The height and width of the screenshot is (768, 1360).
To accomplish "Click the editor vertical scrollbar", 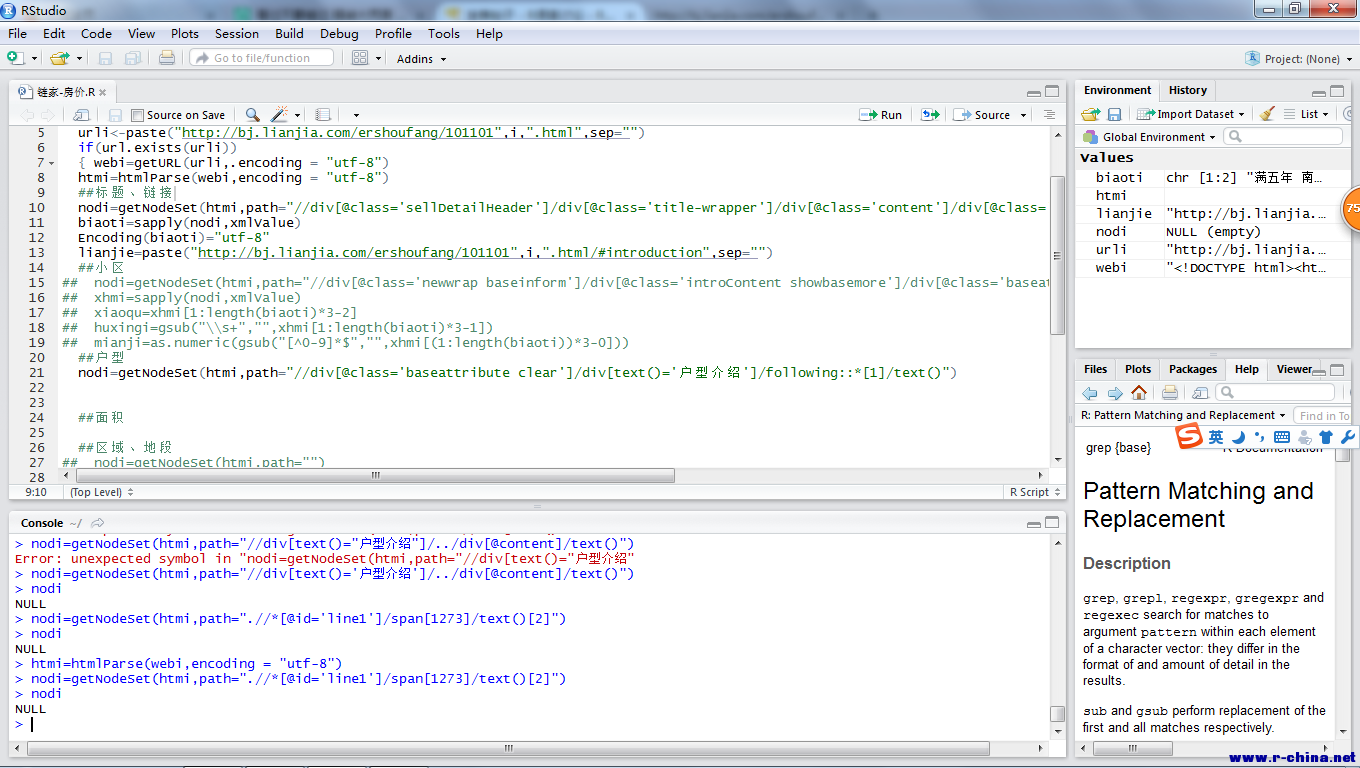I will pos(1058,254).
